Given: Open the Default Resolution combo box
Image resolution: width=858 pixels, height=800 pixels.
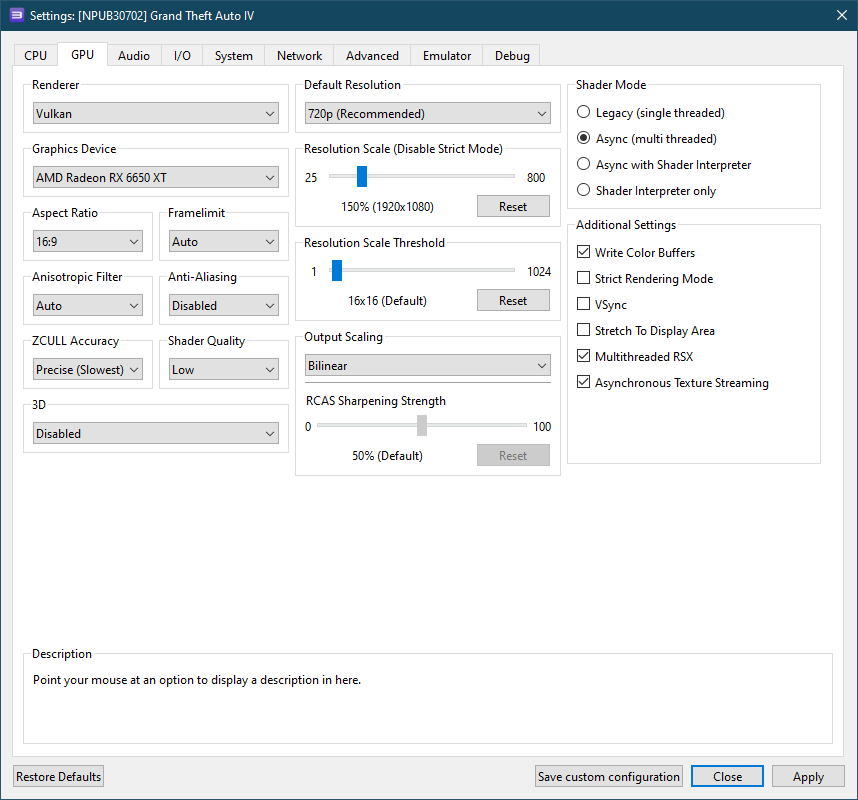Looking at the screenshot, I should coord(427,114).
